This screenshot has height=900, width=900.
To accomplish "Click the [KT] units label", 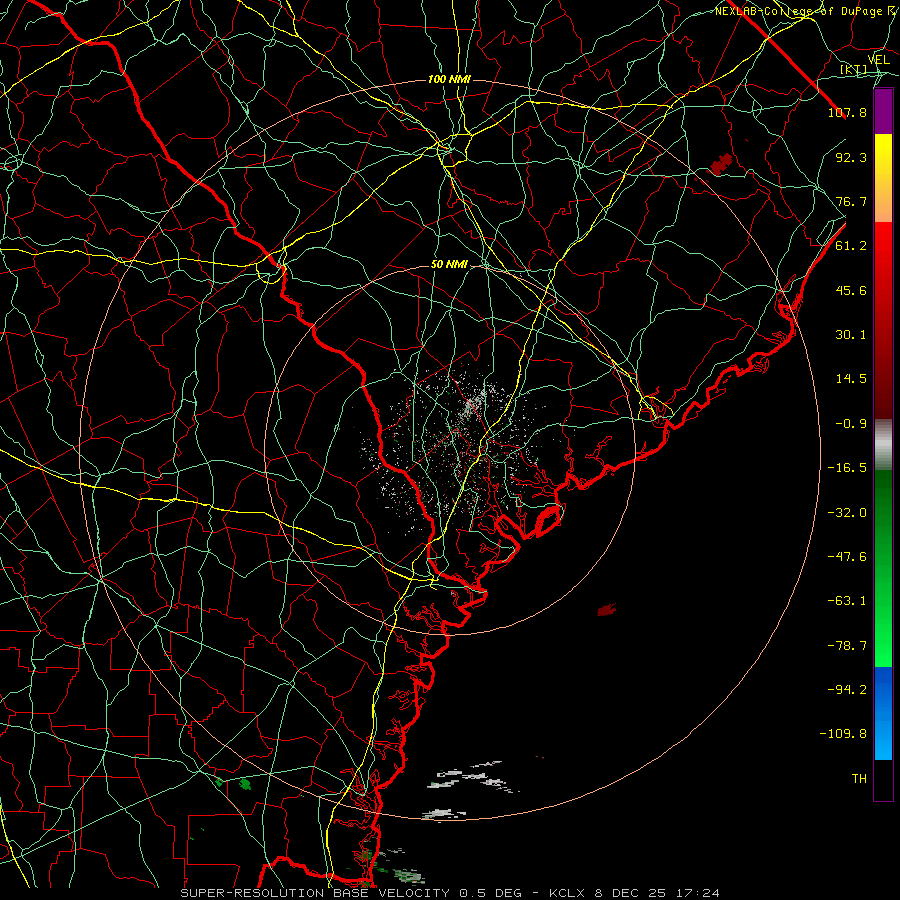I will (x=854, y=69).
